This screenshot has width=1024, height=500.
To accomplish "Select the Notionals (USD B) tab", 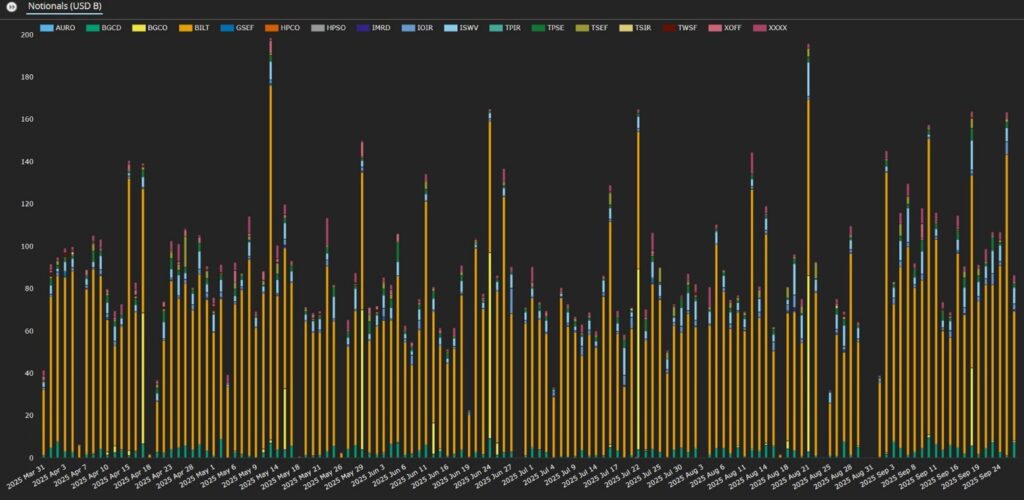I will click(64, 7).
